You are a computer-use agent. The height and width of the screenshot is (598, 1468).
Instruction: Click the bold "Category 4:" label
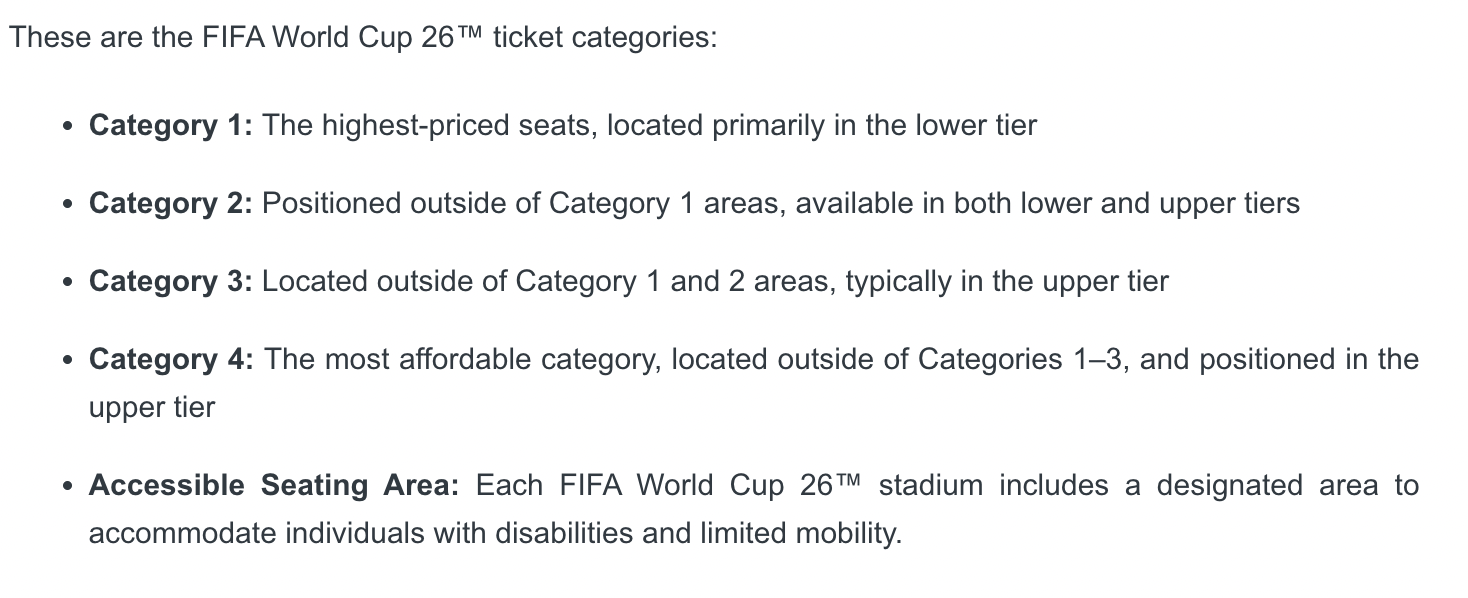tap(171, 360)
